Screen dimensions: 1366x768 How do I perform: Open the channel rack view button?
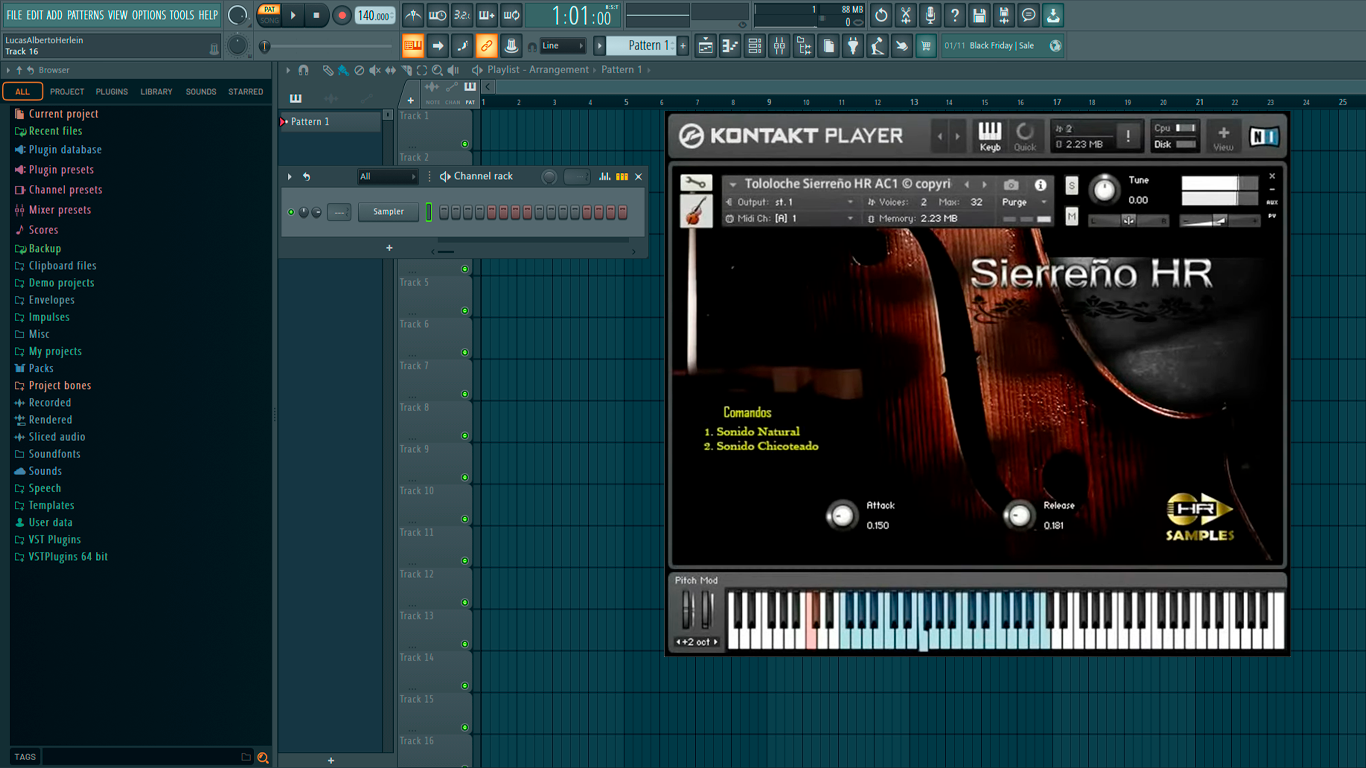click(x=755, y=46)
